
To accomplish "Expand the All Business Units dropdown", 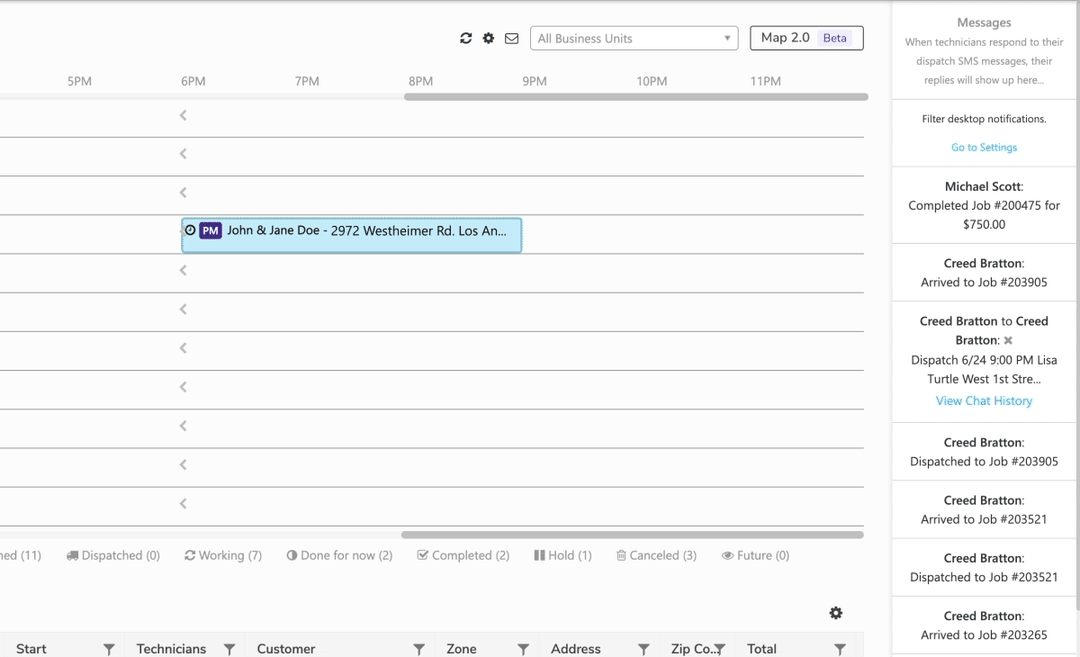I will click(634, 39).
